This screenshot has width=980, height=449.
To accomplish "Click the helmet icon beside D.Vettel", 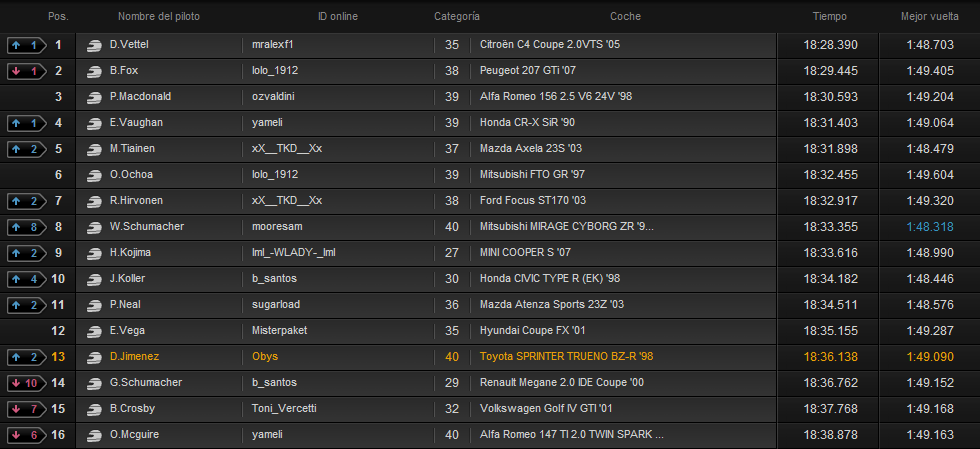I will 94,45.
